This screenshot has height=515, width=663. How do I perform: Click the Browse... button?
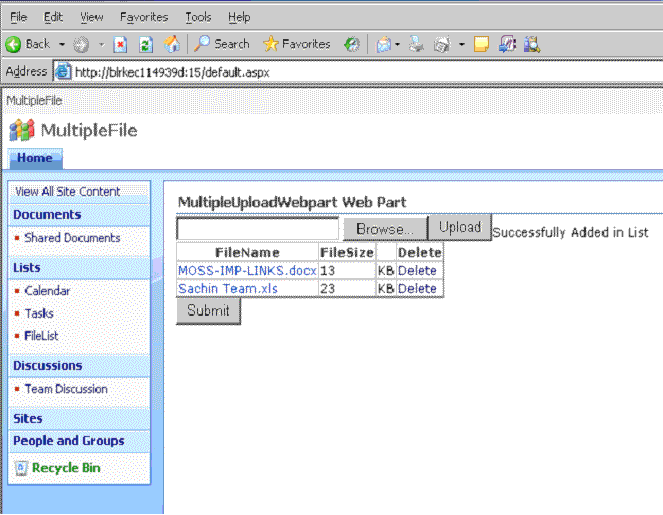[x=385, y=229]
